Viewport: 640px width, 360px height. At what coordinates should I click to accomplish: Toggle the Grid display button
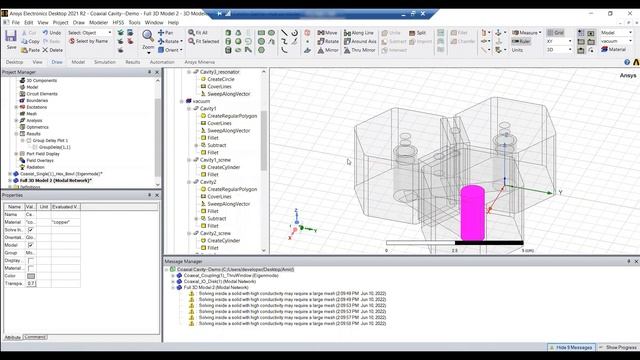555,33
